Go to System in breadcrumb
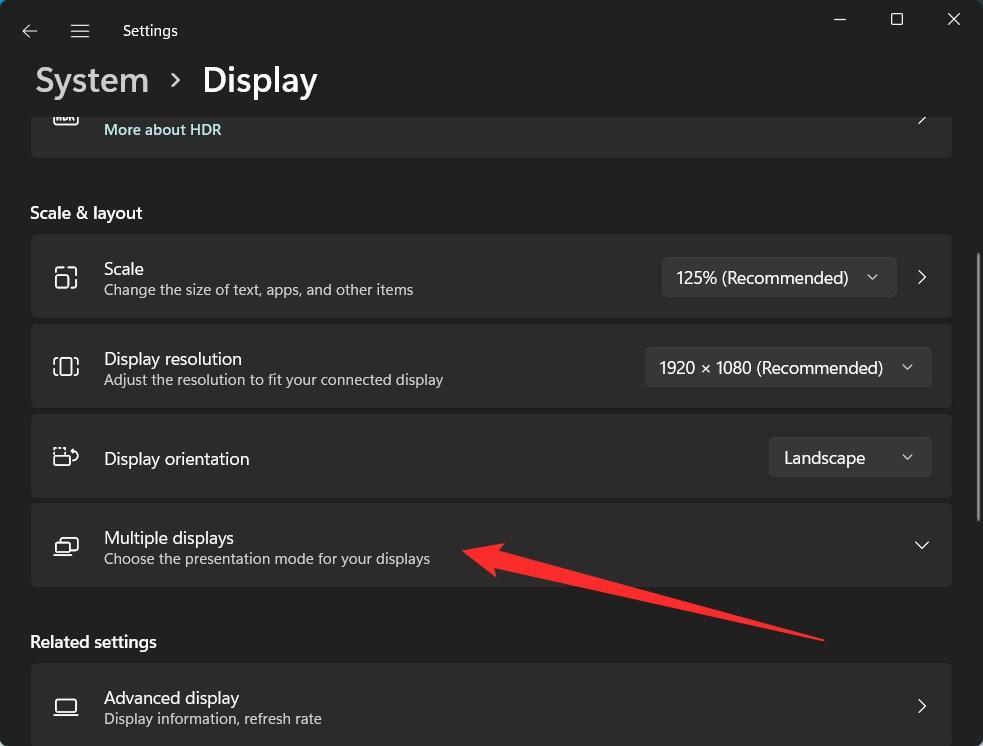The width and height of the screenshot is (983, 746). coord(92,80)
